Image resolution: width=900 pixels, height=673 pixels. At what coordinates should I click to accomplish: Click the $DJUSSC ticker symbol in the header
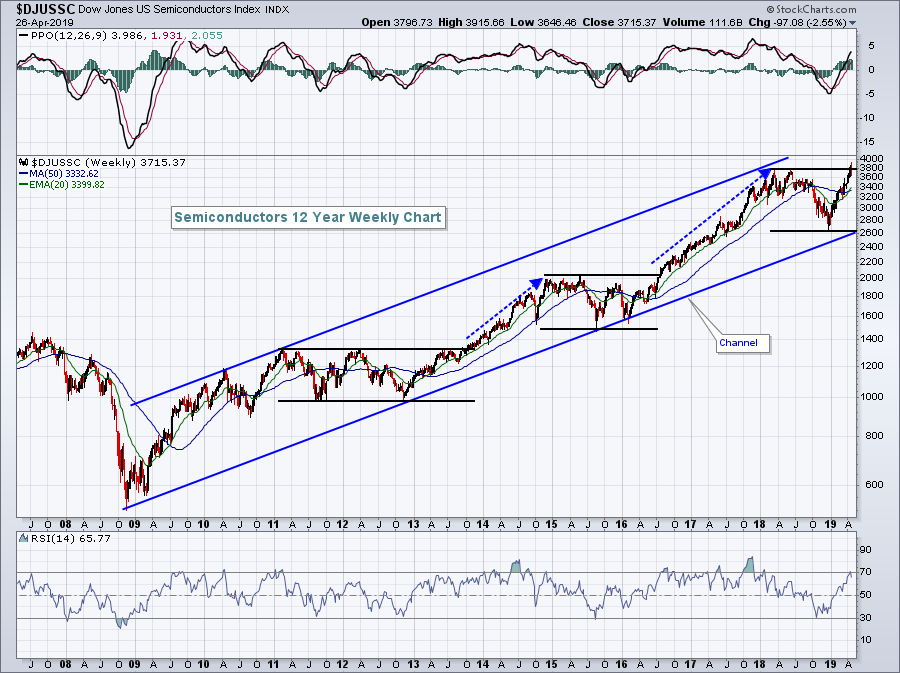(45, 9)
